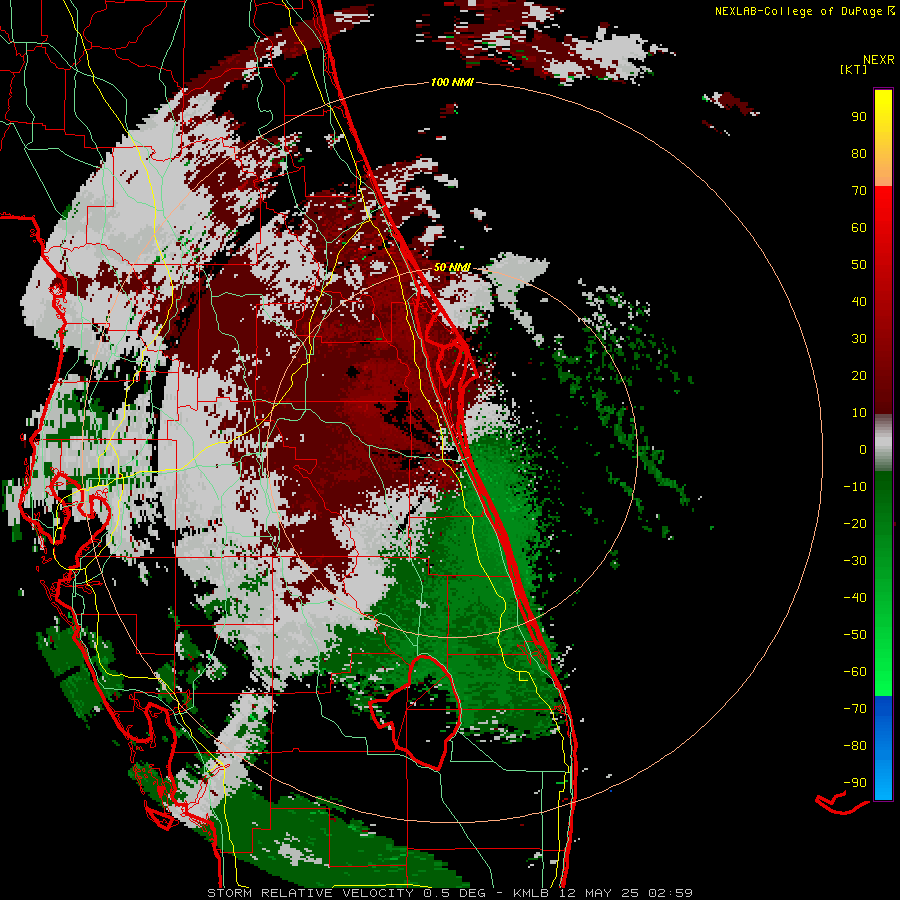The width and height of the screenshot is (900, 900).
Task: Pick the bright green segment of velocity color bar
Action: click(x=883, y=584)
